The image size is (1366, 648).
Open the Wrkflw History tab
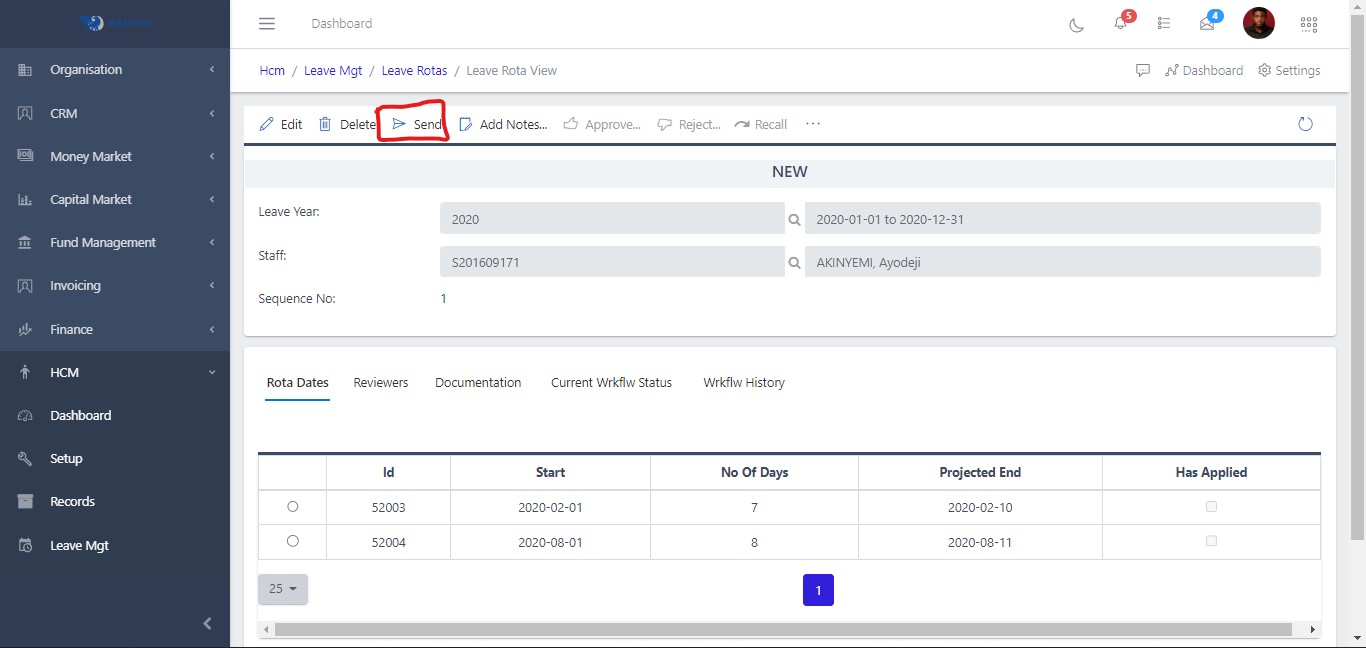(743, 383)
